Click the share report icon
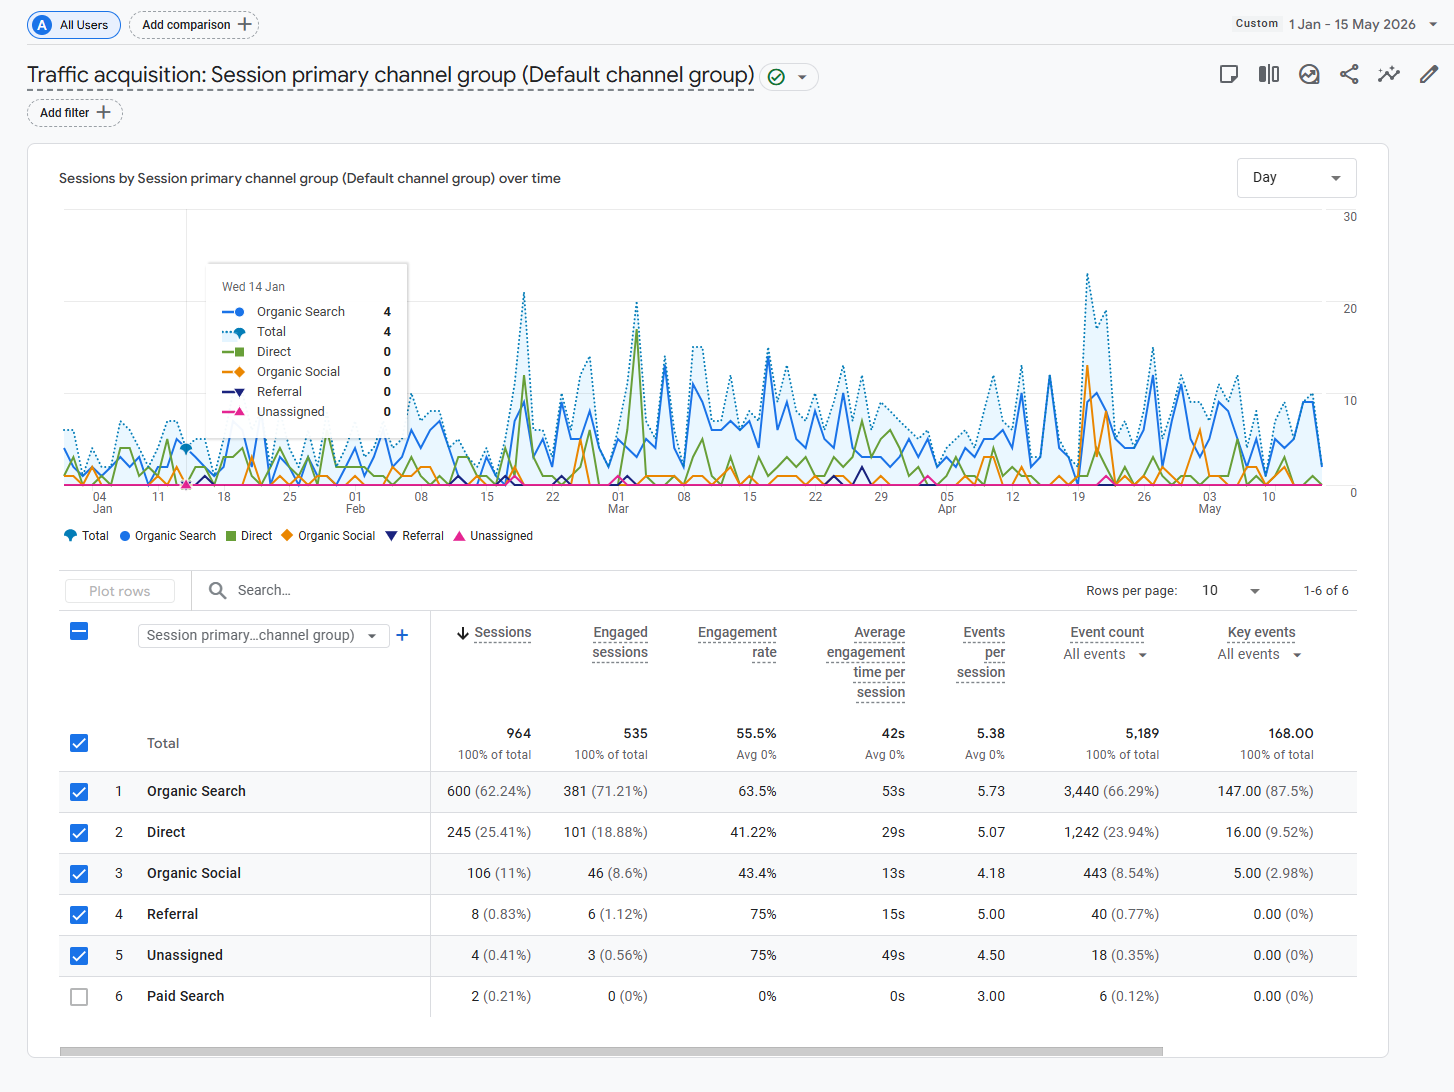This screenshot has height=1092, width=1454. click(1349, 74)
